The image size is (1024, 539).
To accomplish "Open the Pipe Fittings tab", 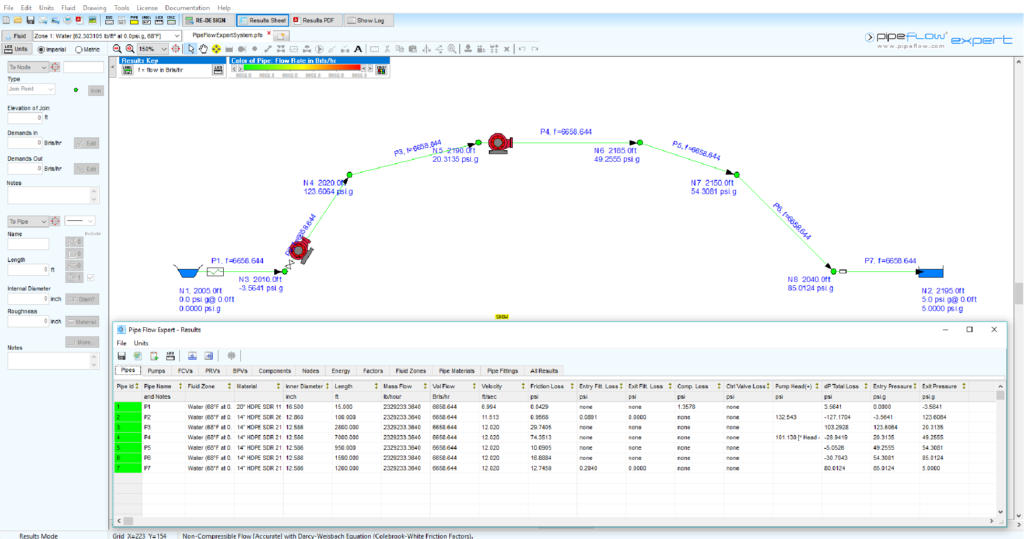I will coord(502,370).
